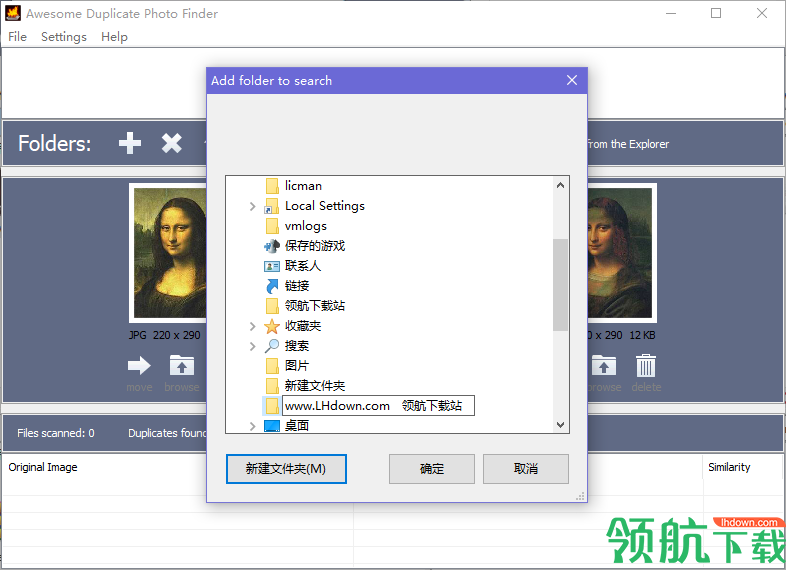Click the right image browse folder icon

pyautogui.click(x=604, y=365)
